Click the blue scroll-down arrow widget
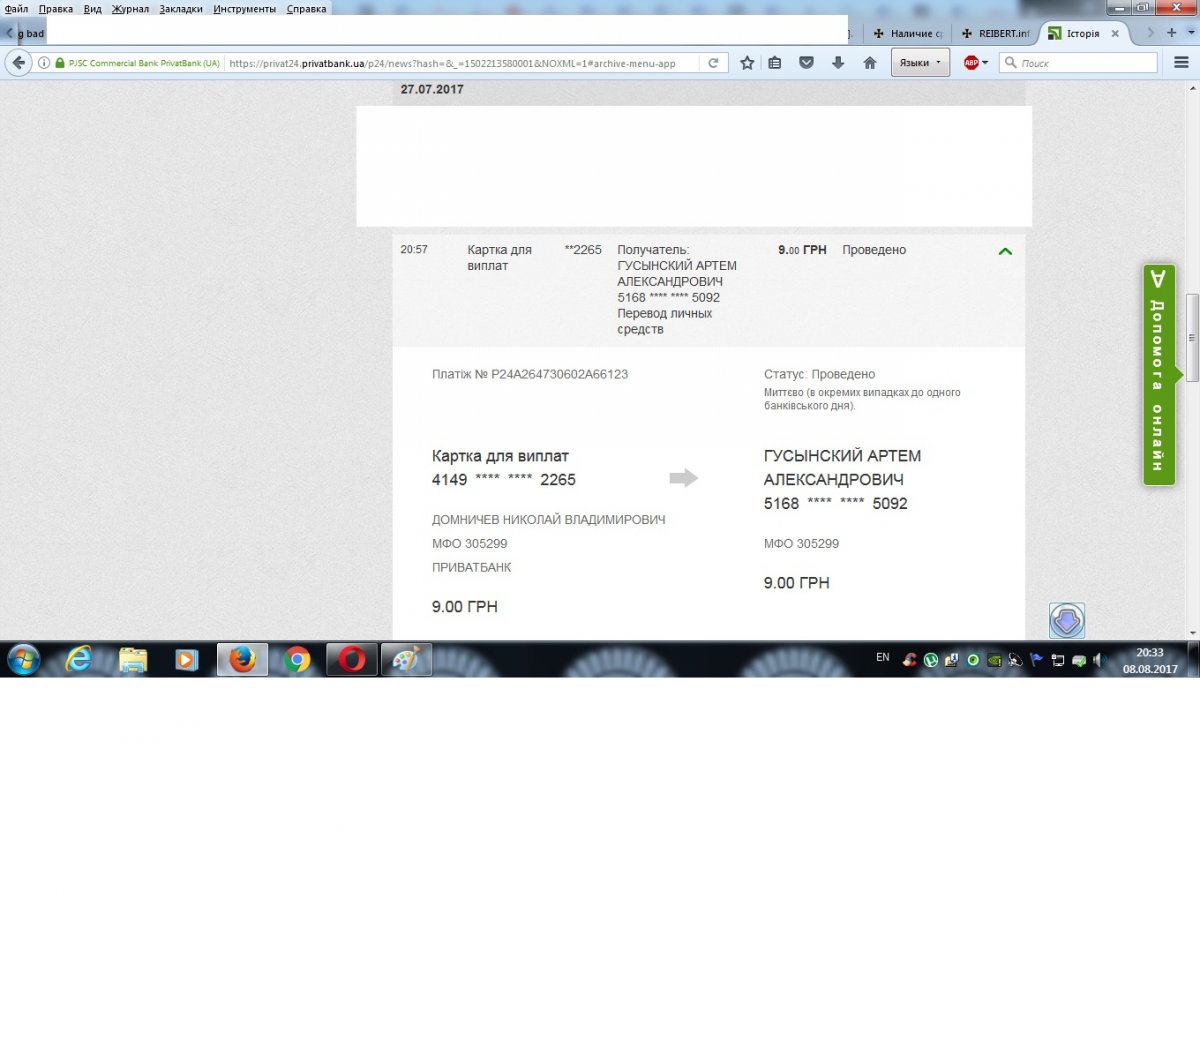The image size is (1200, 1041). pyautogui.click(x=1067, y=621)
